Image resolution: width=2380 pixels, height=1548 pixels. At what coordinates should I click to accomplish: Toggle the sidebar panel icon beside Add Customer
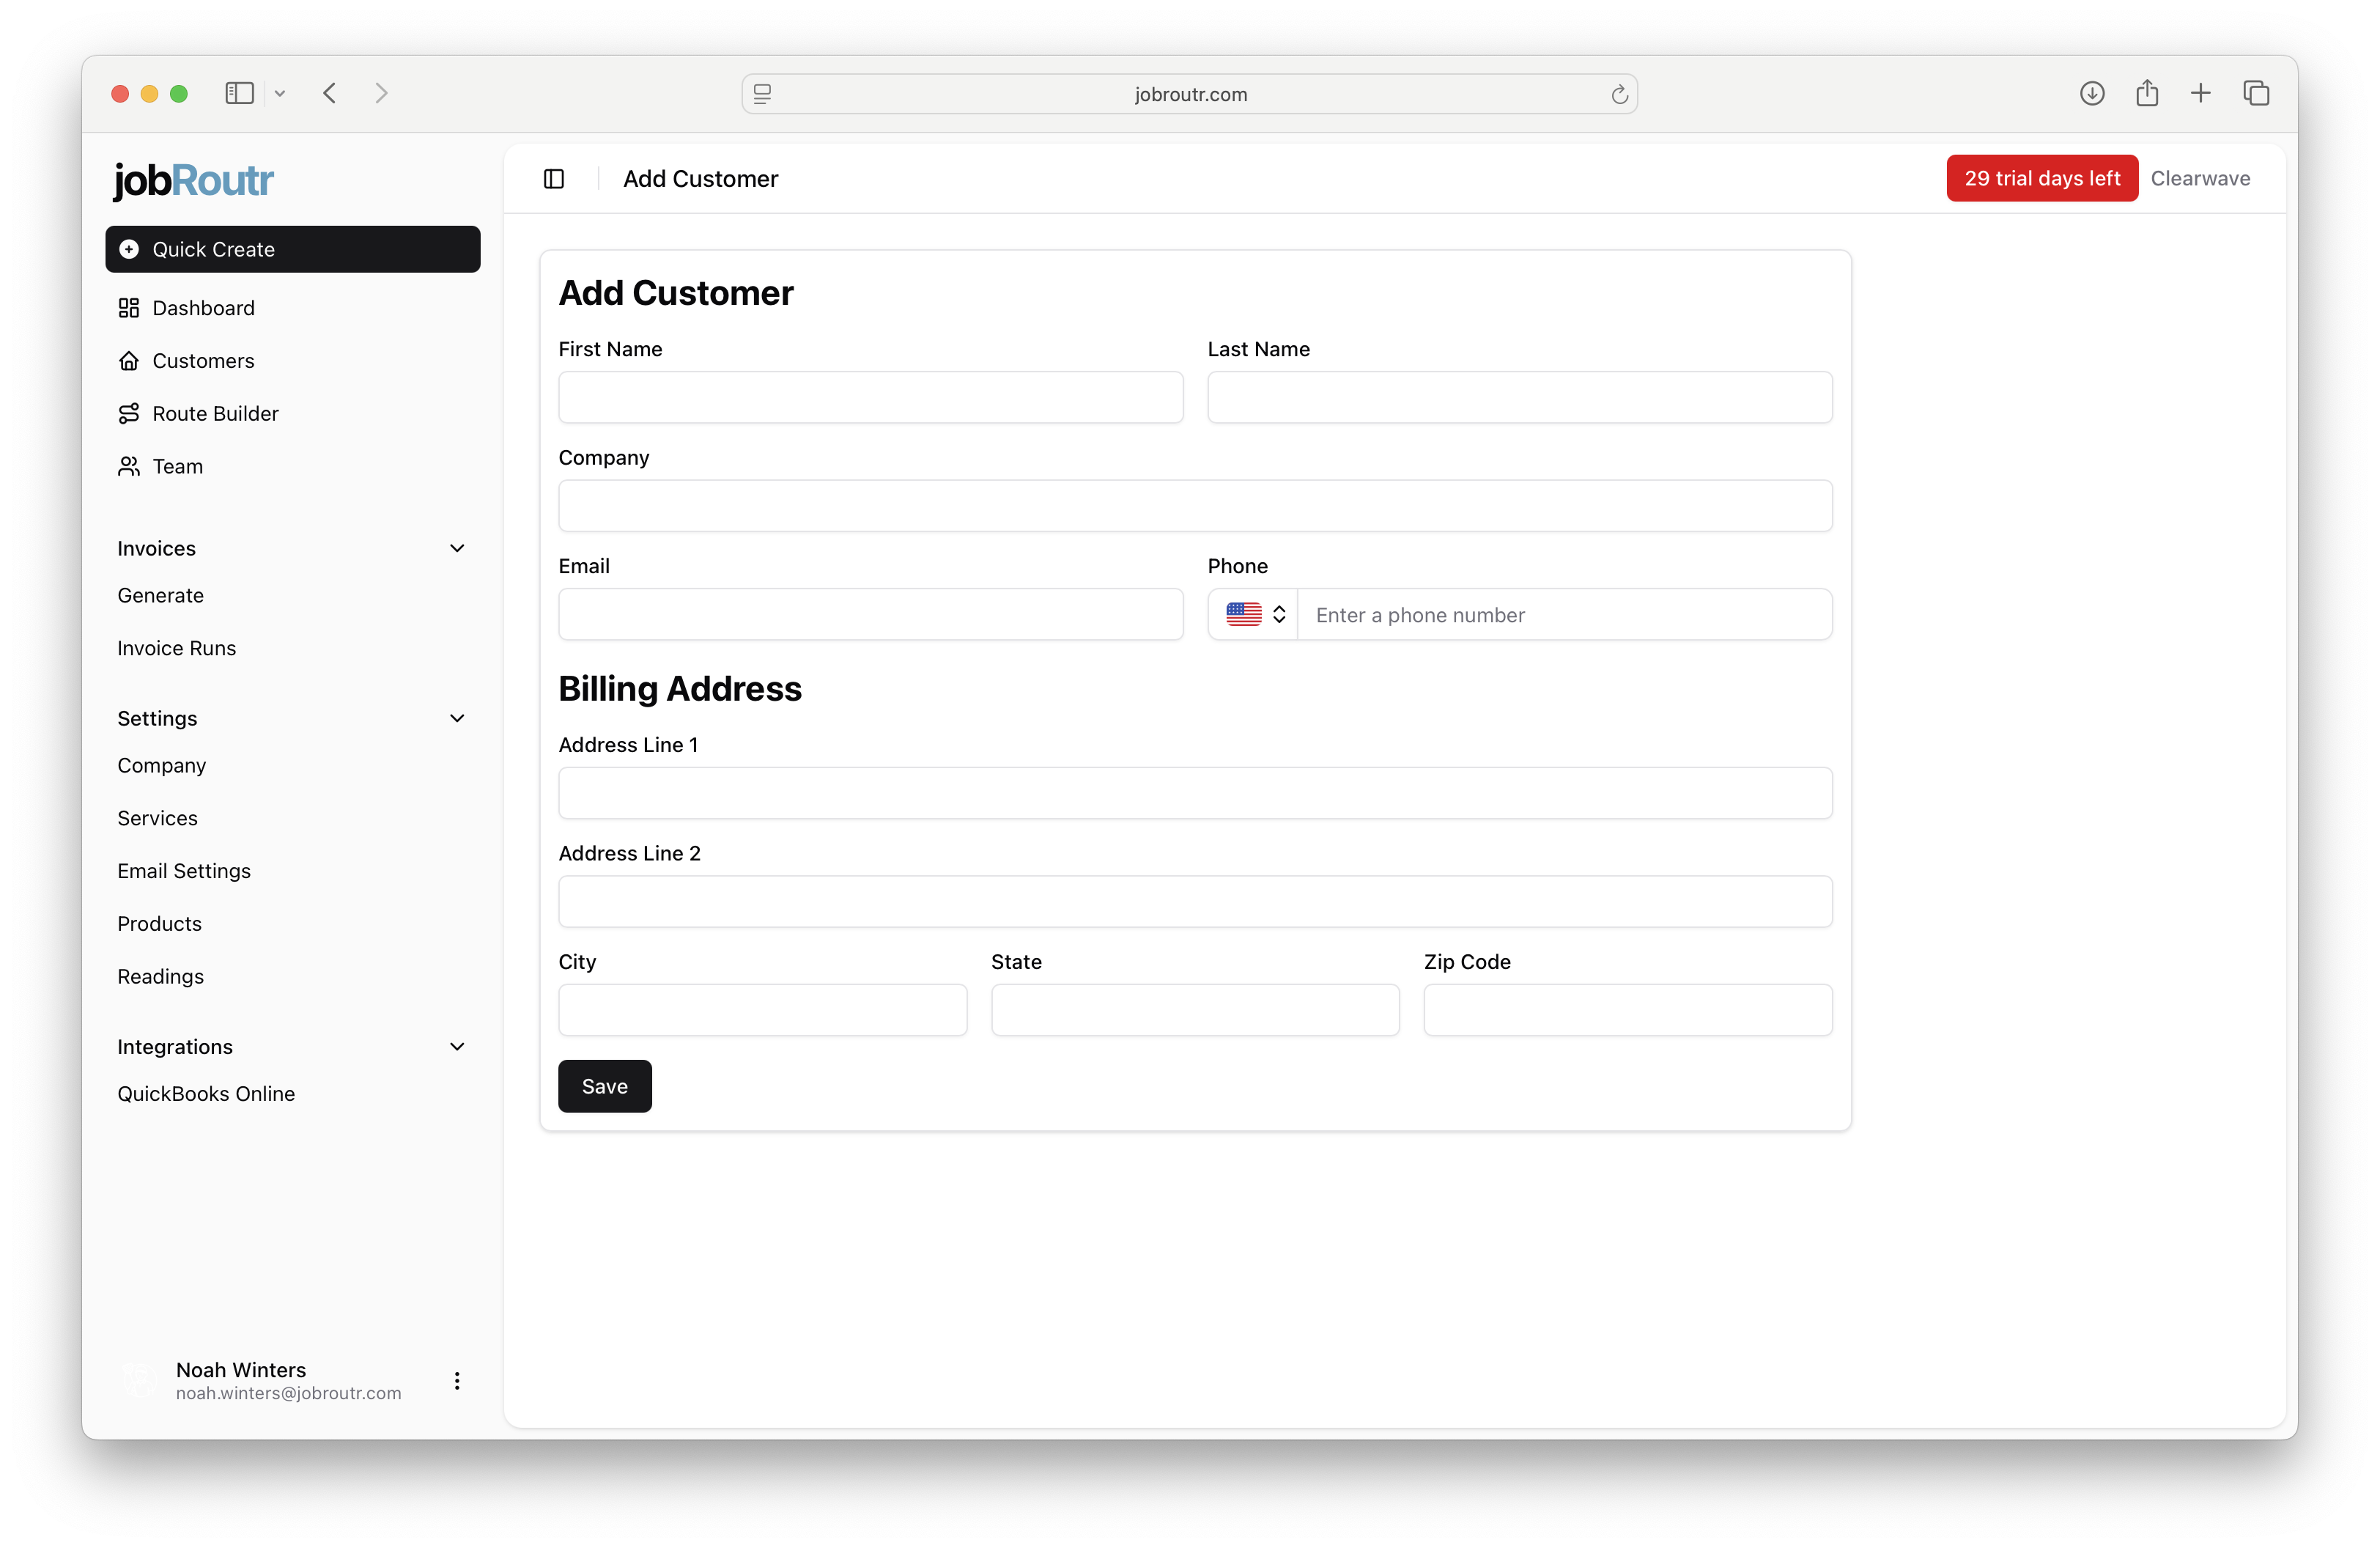554,179
